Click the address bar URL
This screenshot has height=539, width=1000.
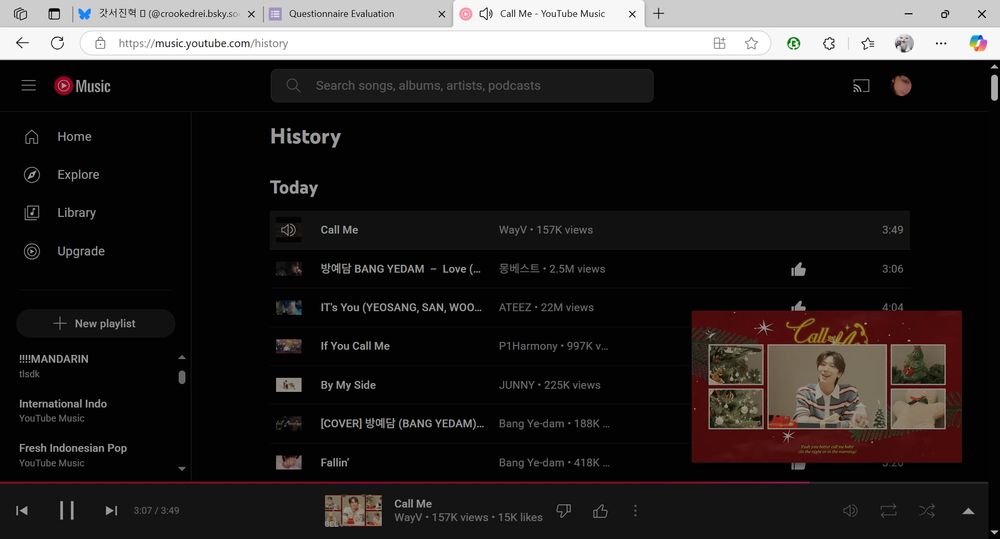point(203,43)
